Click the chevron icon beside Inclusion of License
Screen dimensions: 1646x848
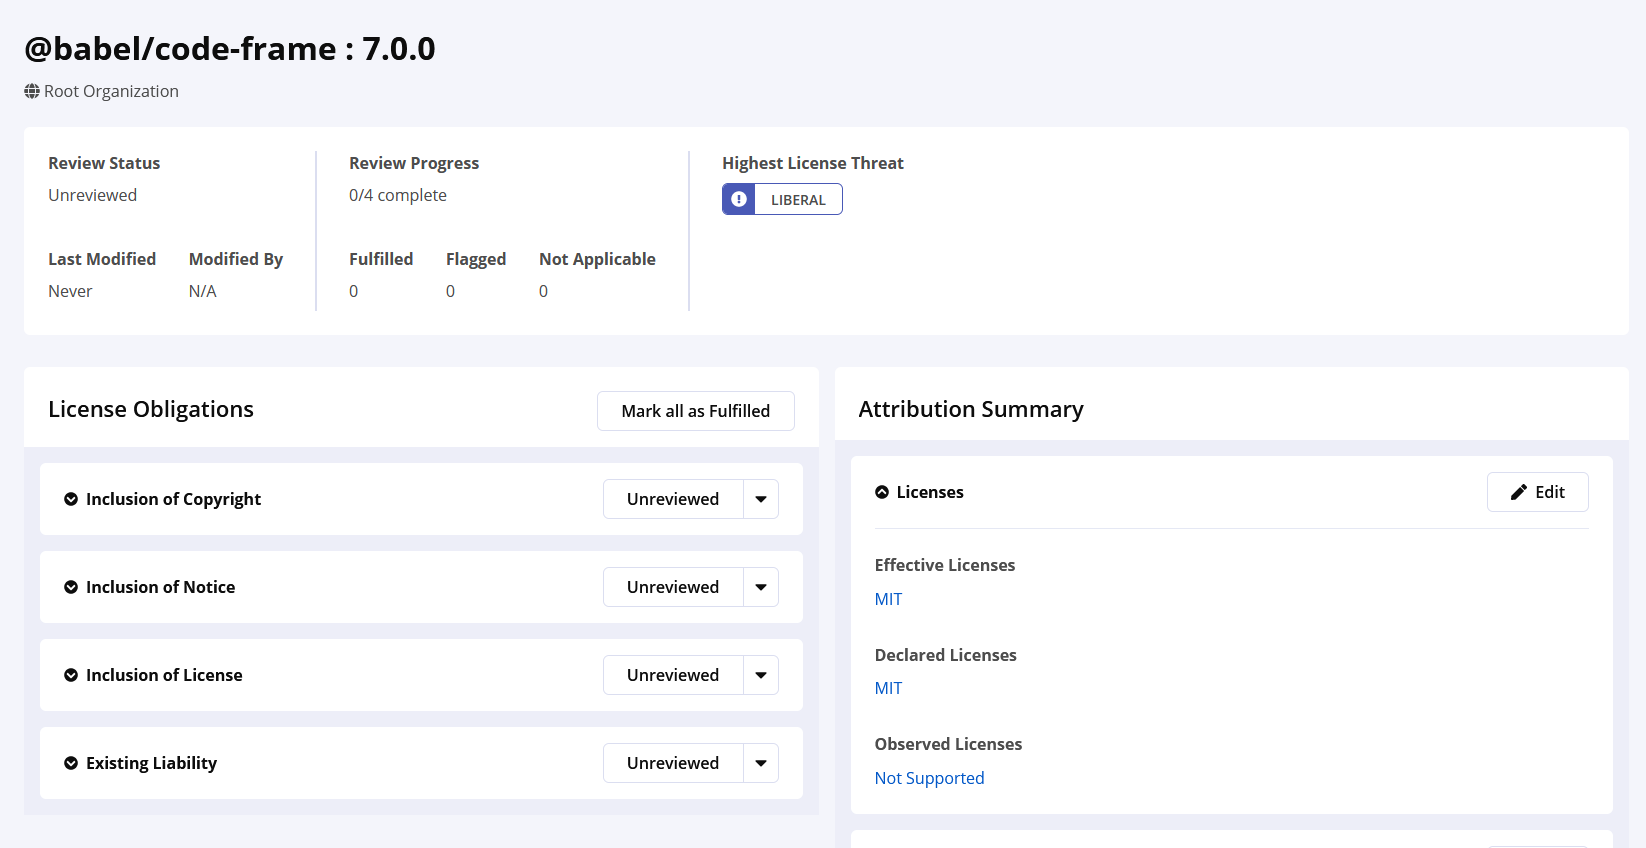(x=71, y=675)
